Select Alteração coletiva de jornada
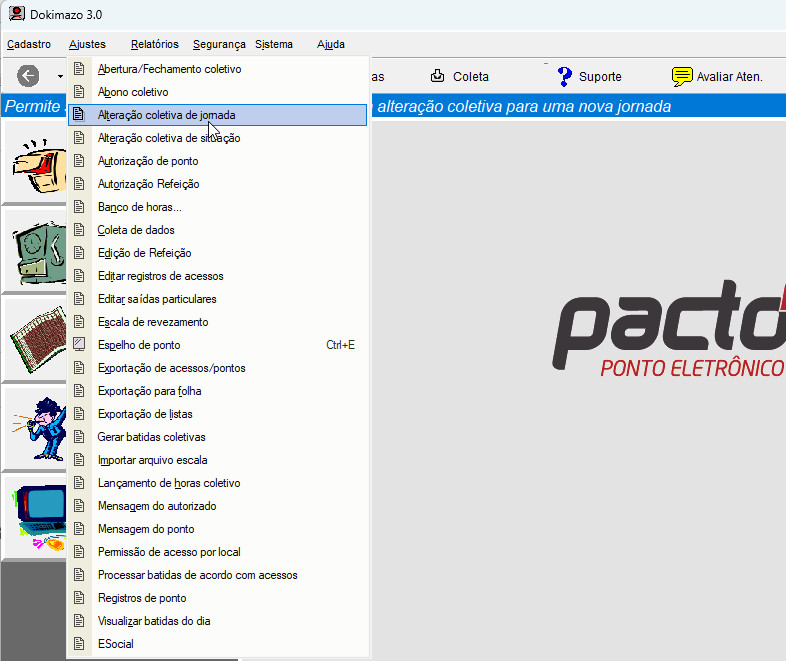The width and height of the screenshot is (786, 661). pos(166,115)
